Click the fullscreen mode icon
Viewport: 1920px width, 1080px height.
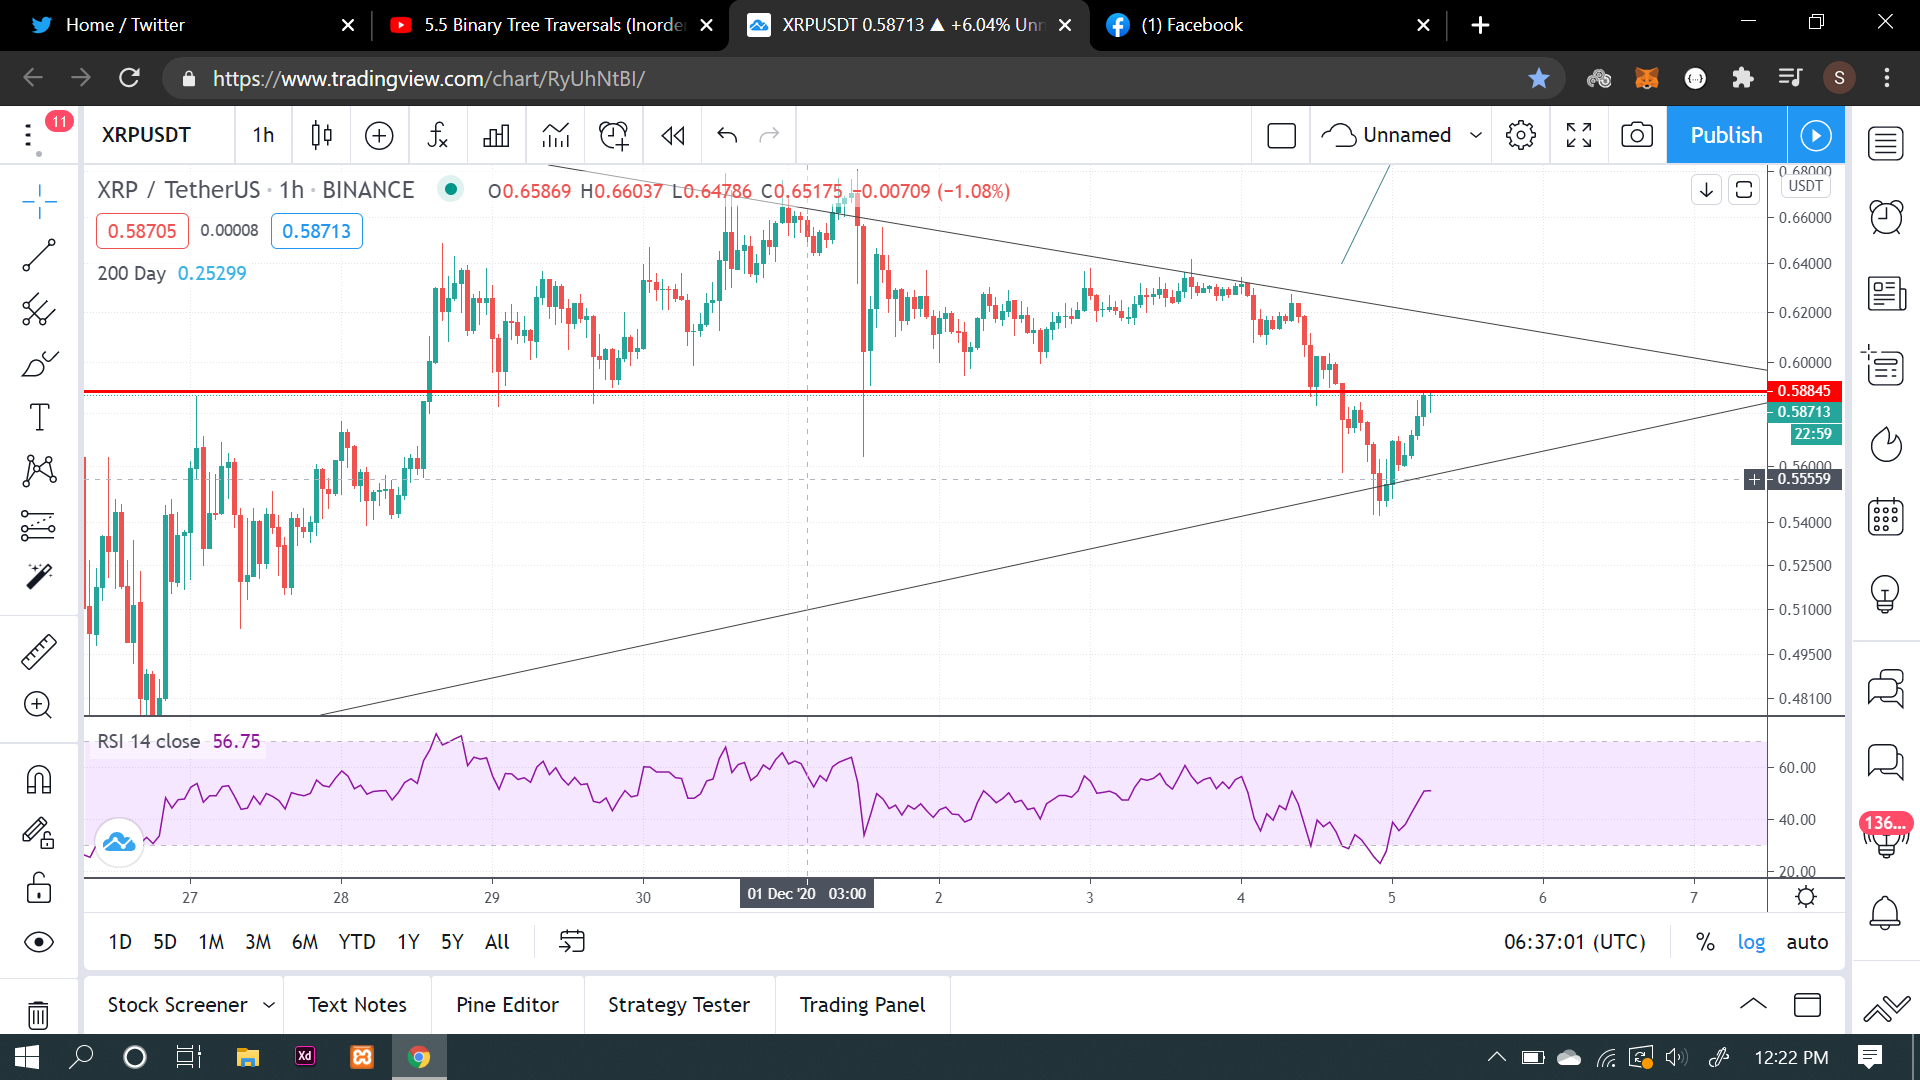(1578, 135)
